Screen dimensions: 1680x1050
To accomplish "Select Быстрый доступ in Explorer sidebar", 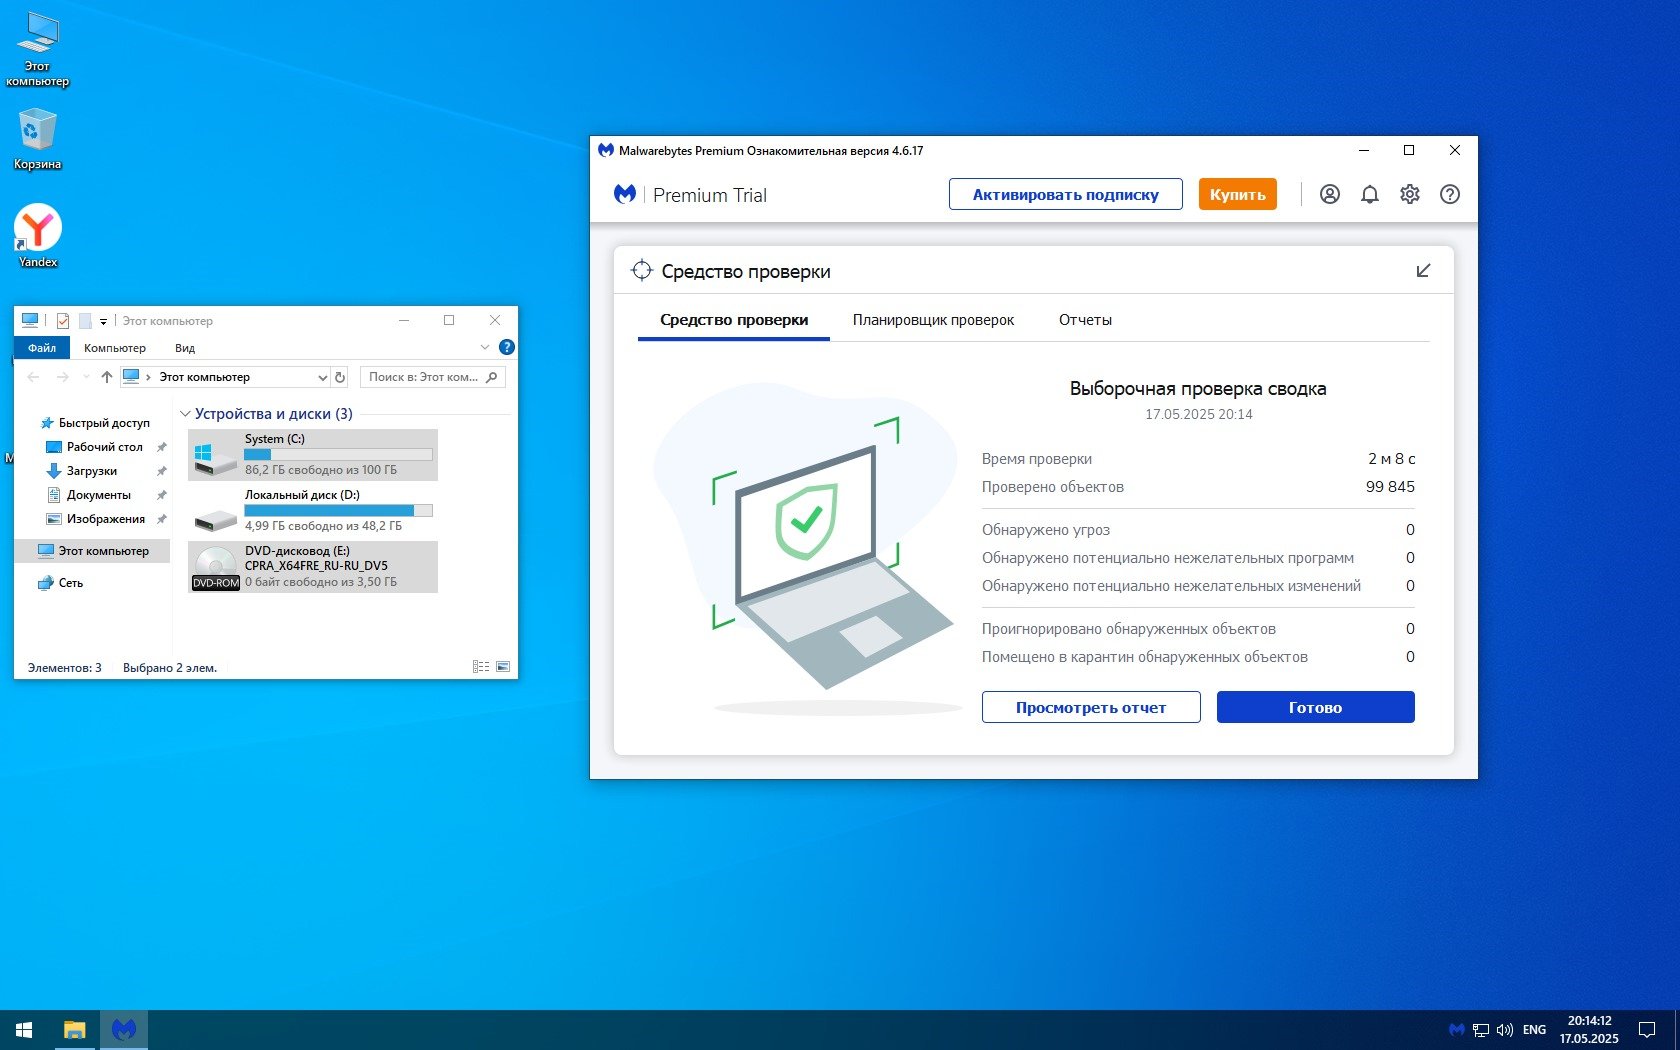I will [103, 423].
